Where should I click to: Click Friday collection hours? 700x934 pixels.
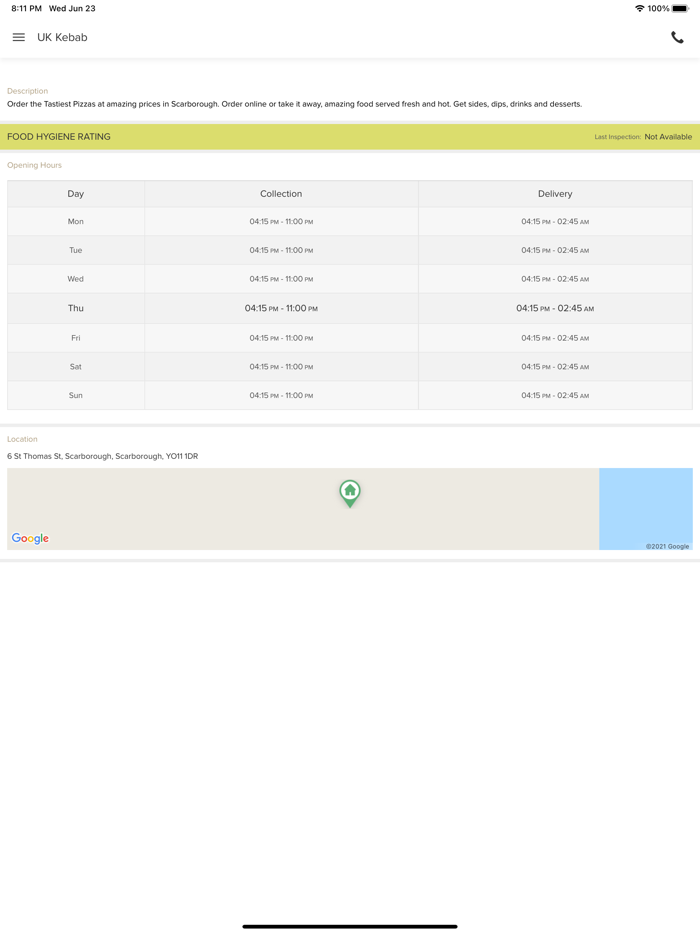tap(281, 338)
